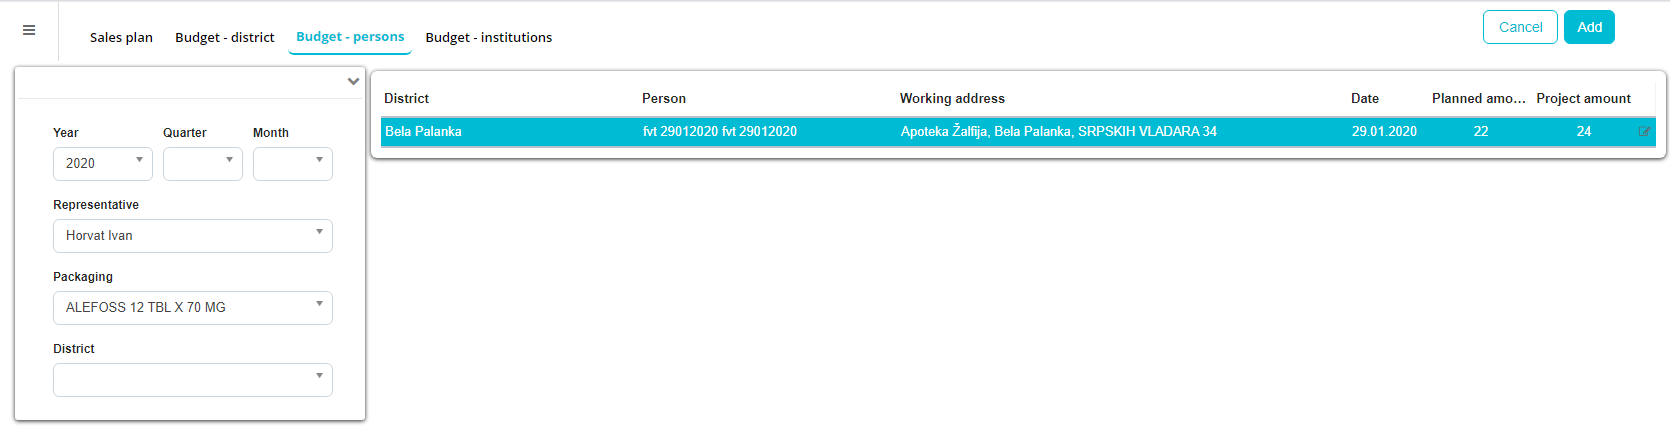Open the Packaging dropdown with ALEFOSS
The width and height of the screenshot is (1670, 430).
coord(193,308)
